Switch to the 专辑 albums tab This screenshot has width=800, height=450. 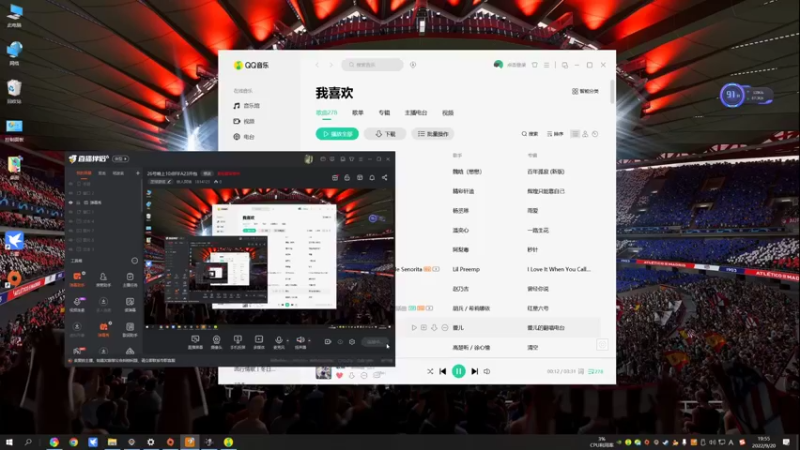point(384,113)
